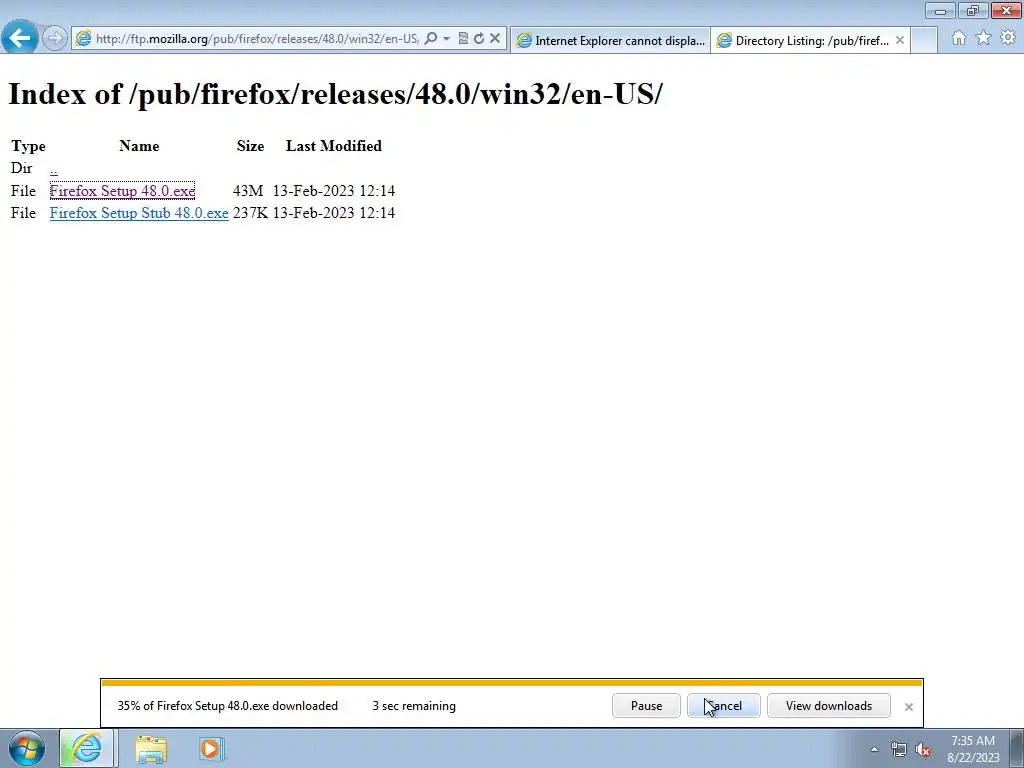This screenshot has width=1024, height=768.
Task: Open the Home page icon
Action: coord(959,38)
